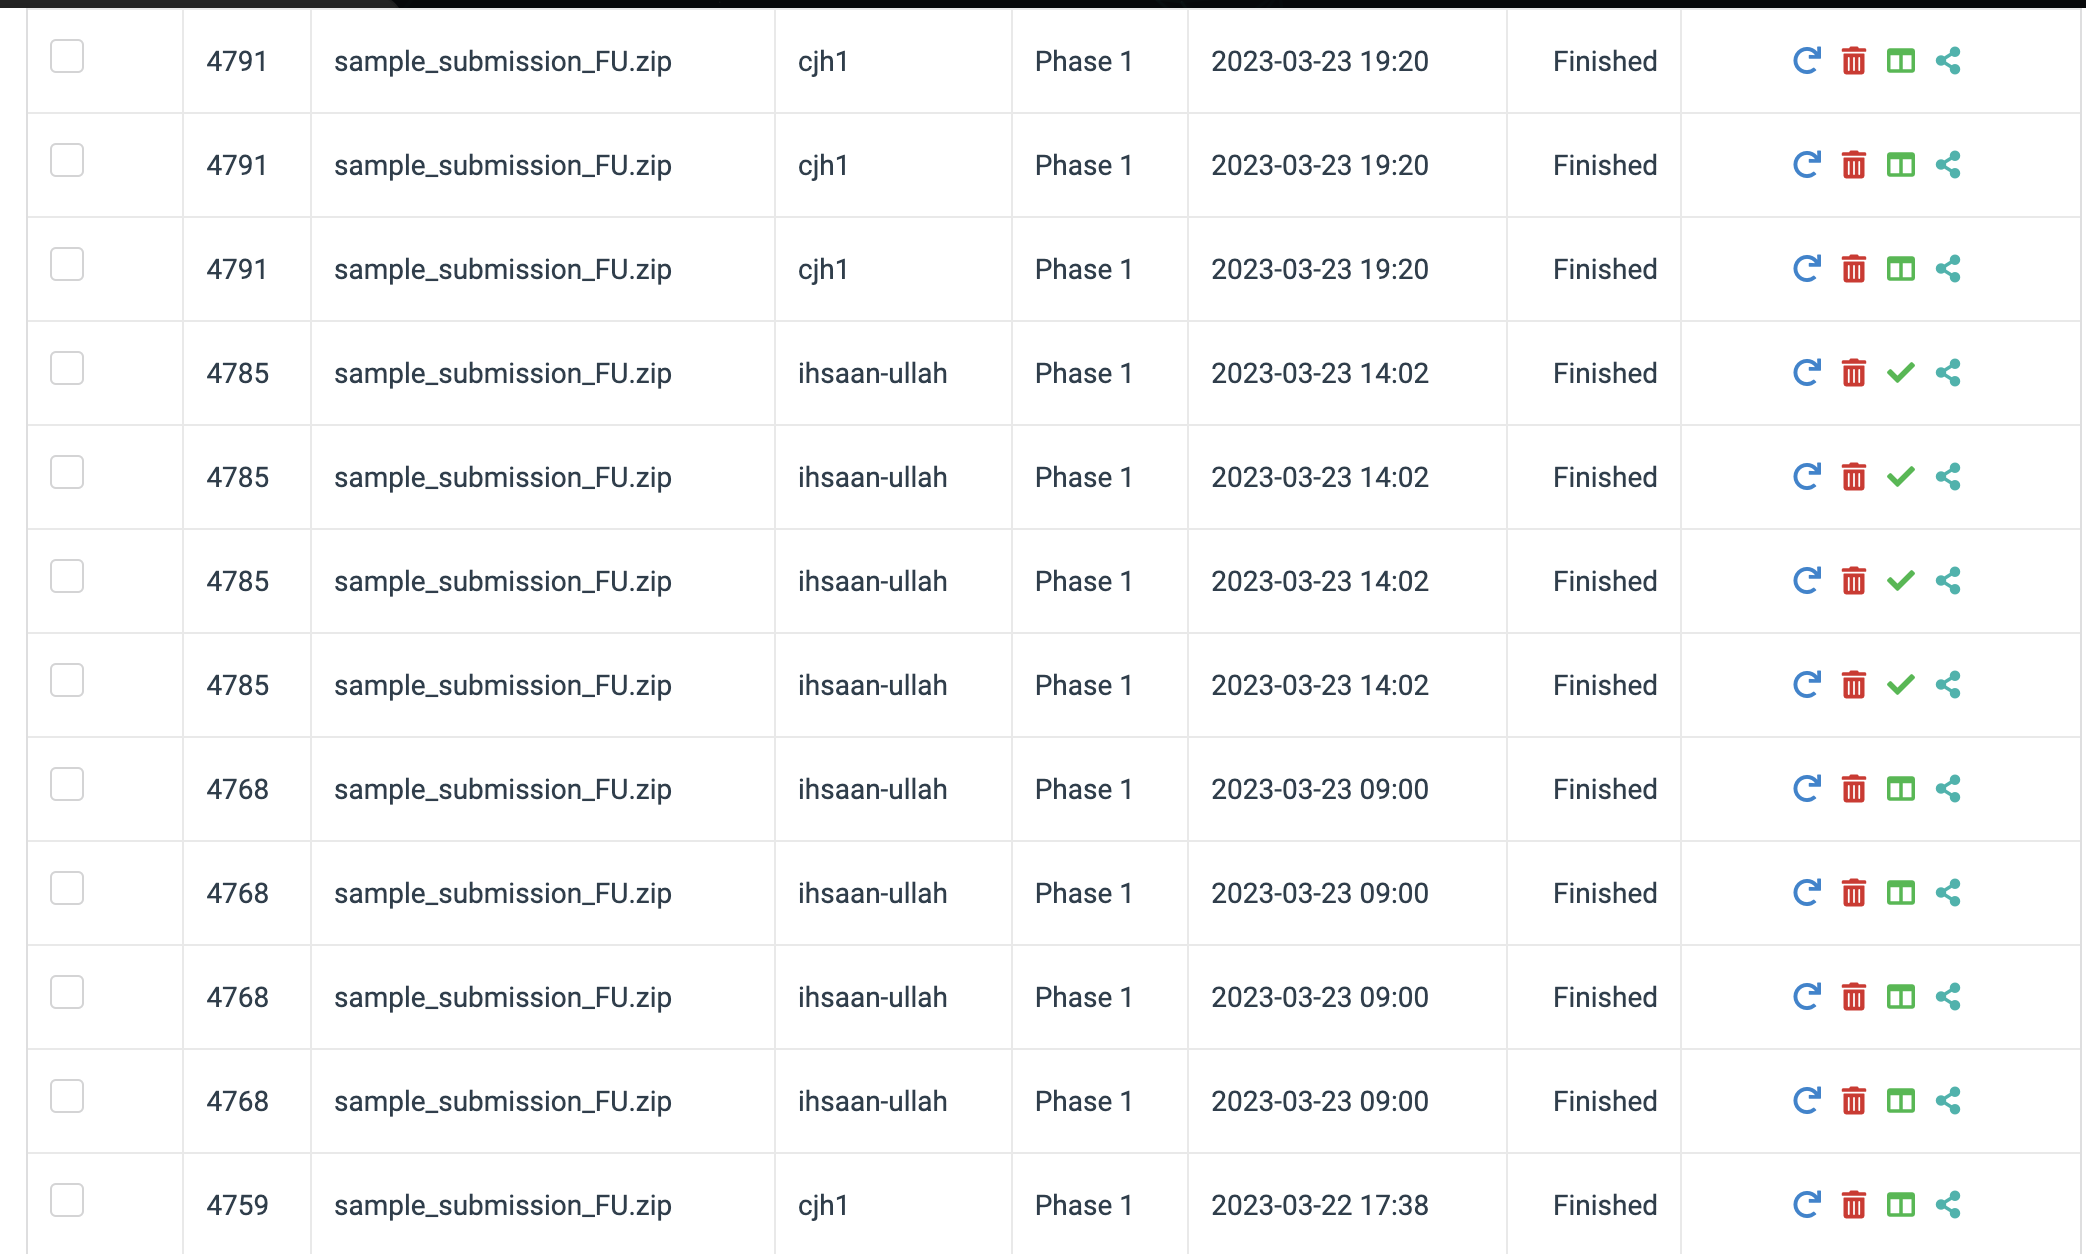Check the box for the first 4791 row
This screenshot has width=2086, height=1254.
click(x=66, y=56)
